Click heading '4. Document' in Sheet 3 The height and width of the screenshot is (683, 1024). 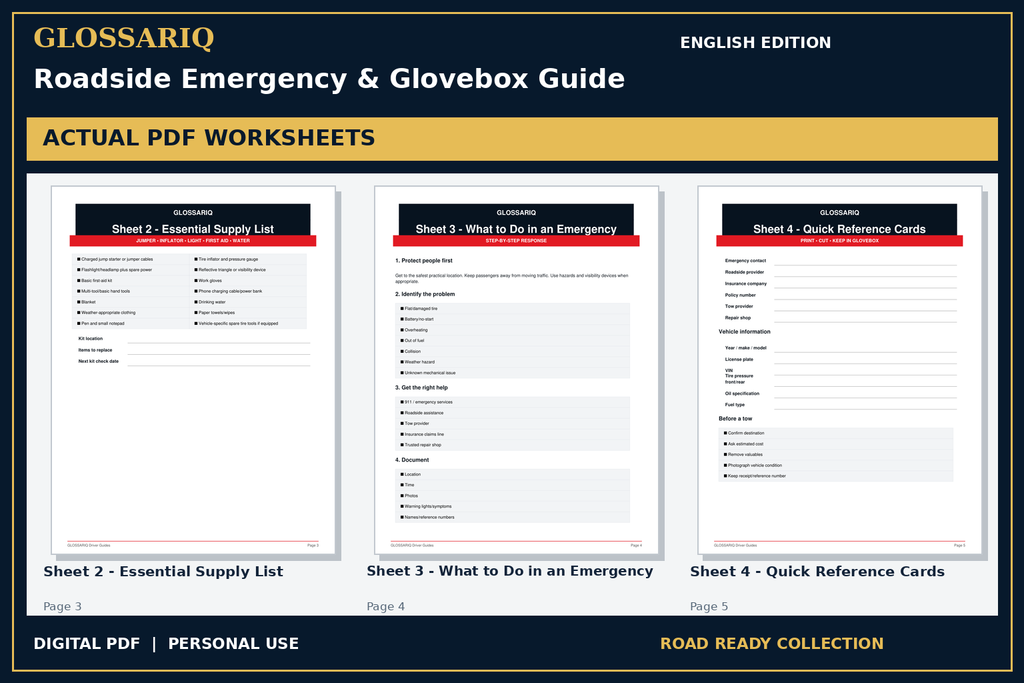click(412, 460)
